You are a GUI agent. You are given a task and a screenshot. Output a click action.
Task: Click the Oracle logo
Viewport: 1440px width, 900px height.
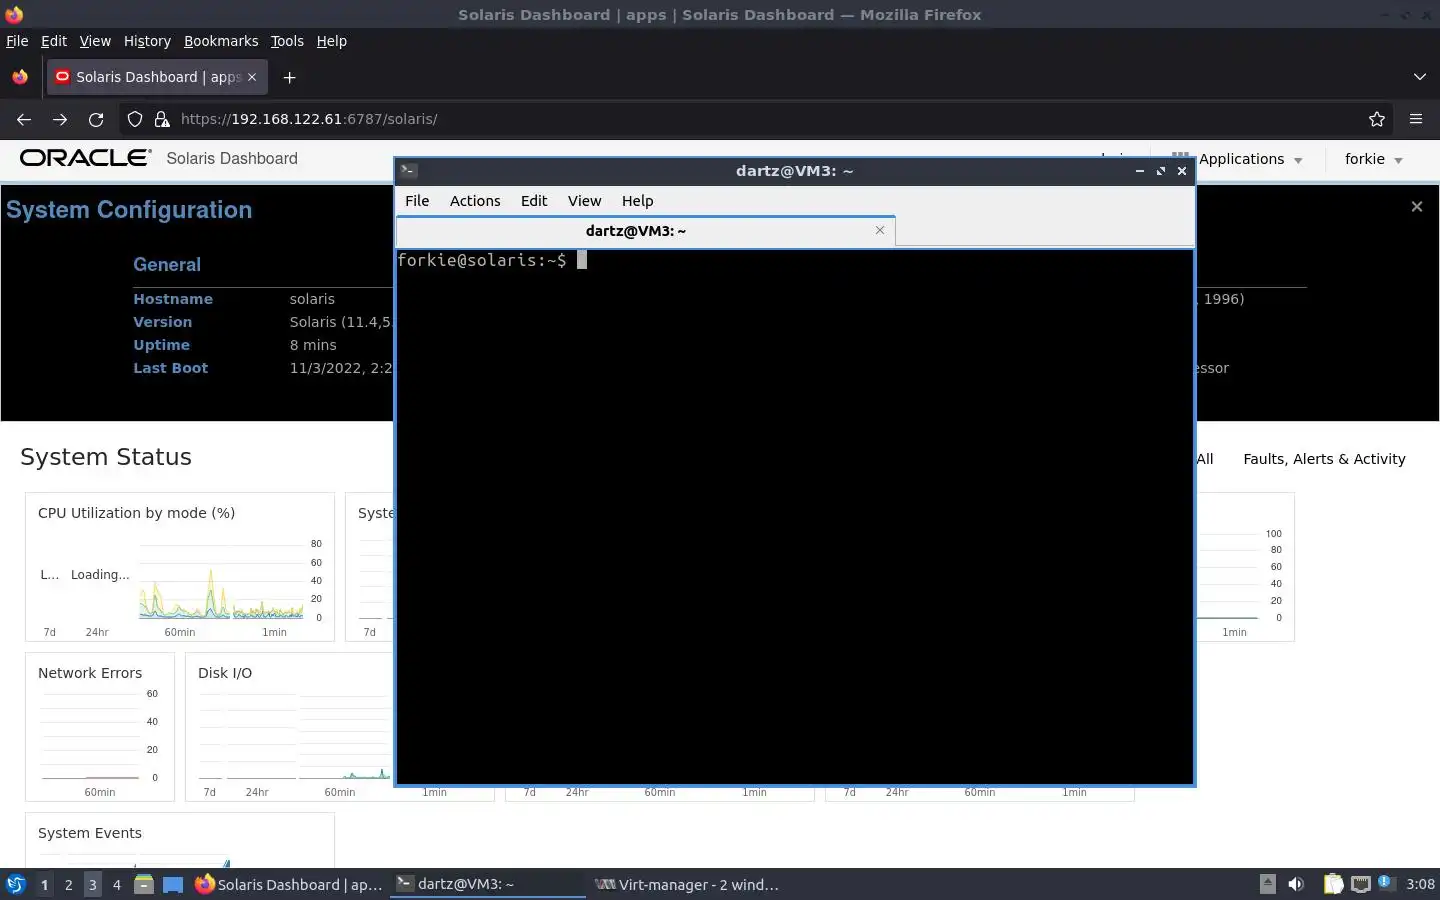86,158
